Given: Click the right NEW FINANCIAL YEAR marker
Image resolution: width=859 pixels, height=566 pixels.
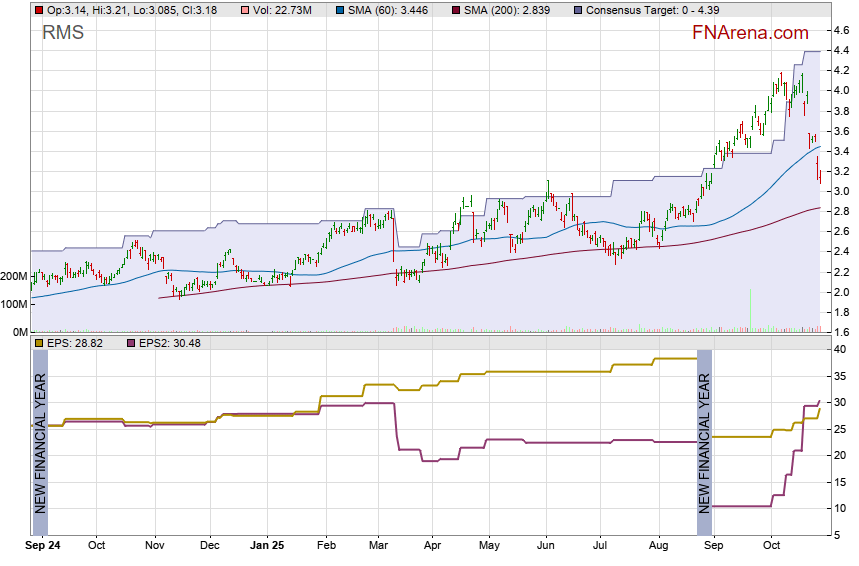Looking at the screenshot, I should [x=704, y=441].
